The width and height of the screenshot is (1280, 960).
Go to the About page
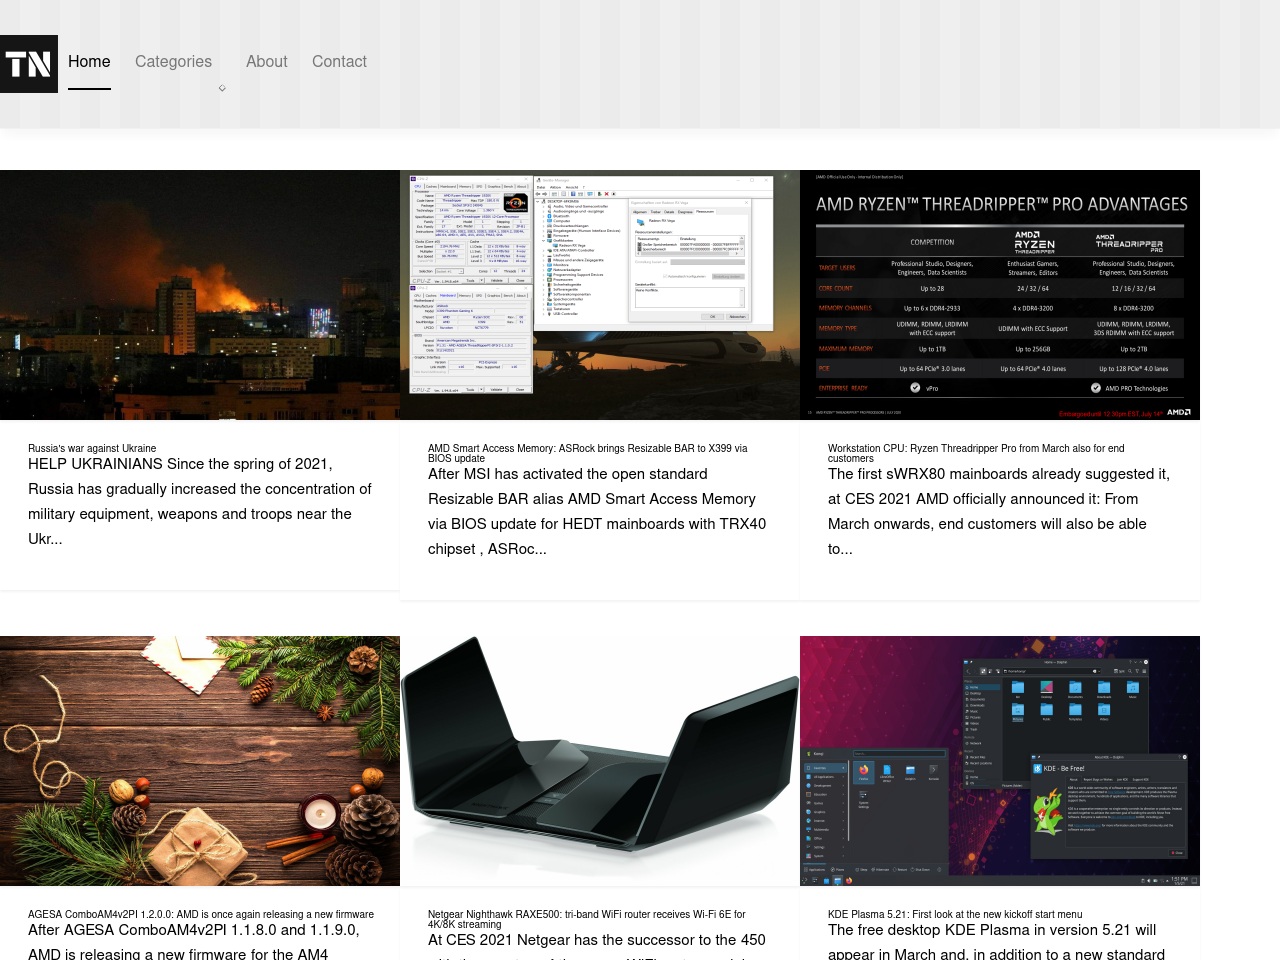pyautogui.click(x=267, y=61)
